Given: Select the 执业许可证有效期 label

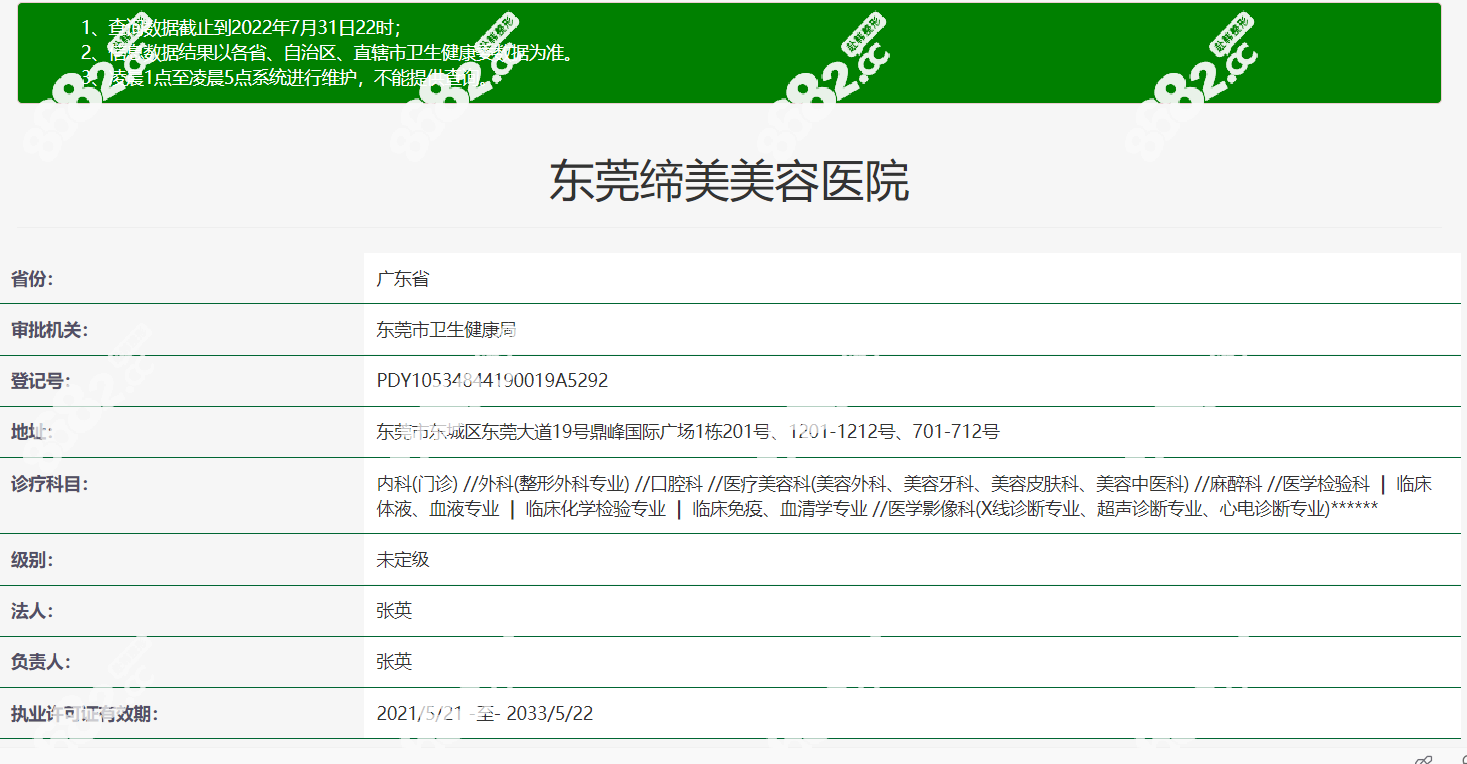Looking at the screenshot, I should [85, 713].
